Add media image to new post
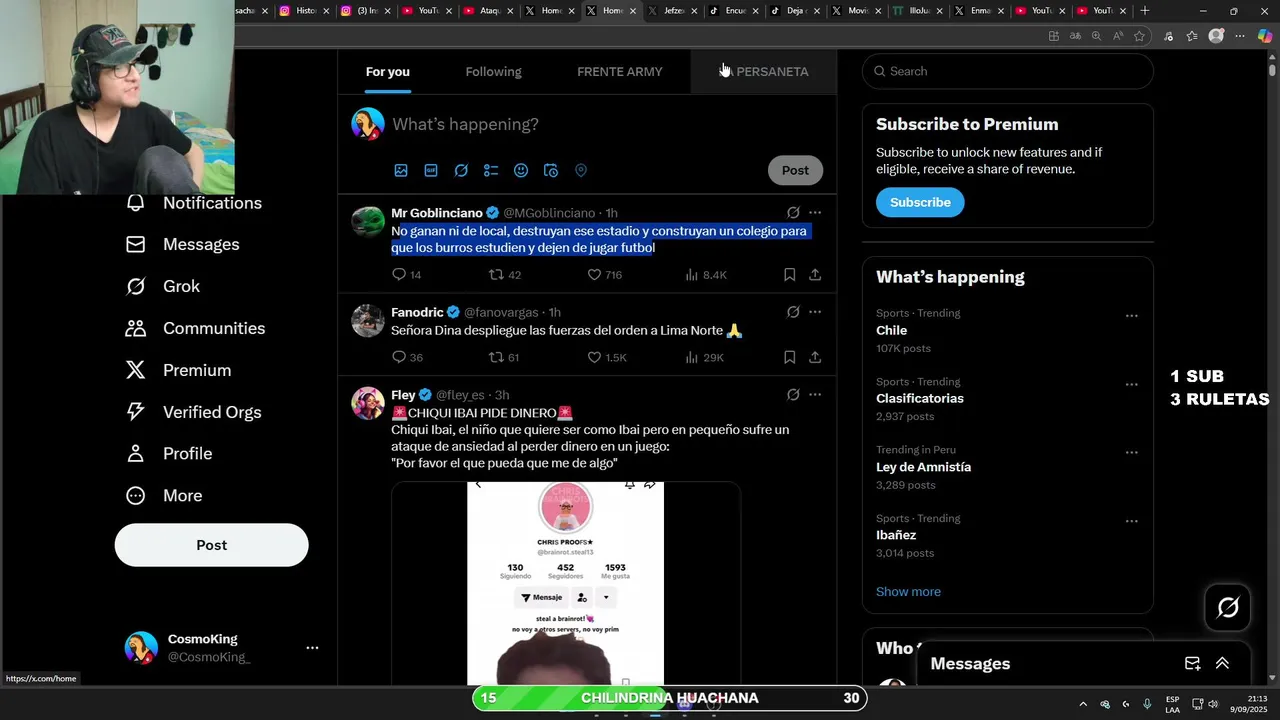 [x=401, y=171]
